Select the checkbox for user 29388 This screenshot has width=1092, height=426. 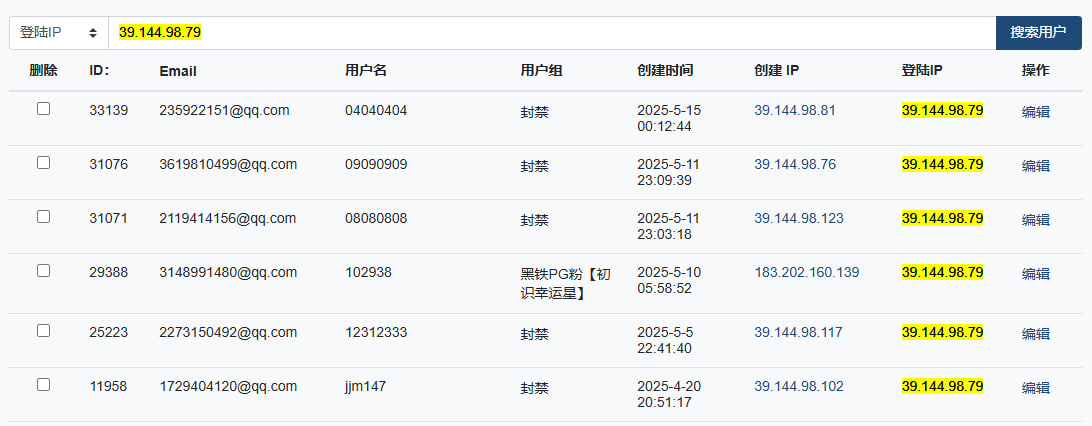[x=43, y=271]
